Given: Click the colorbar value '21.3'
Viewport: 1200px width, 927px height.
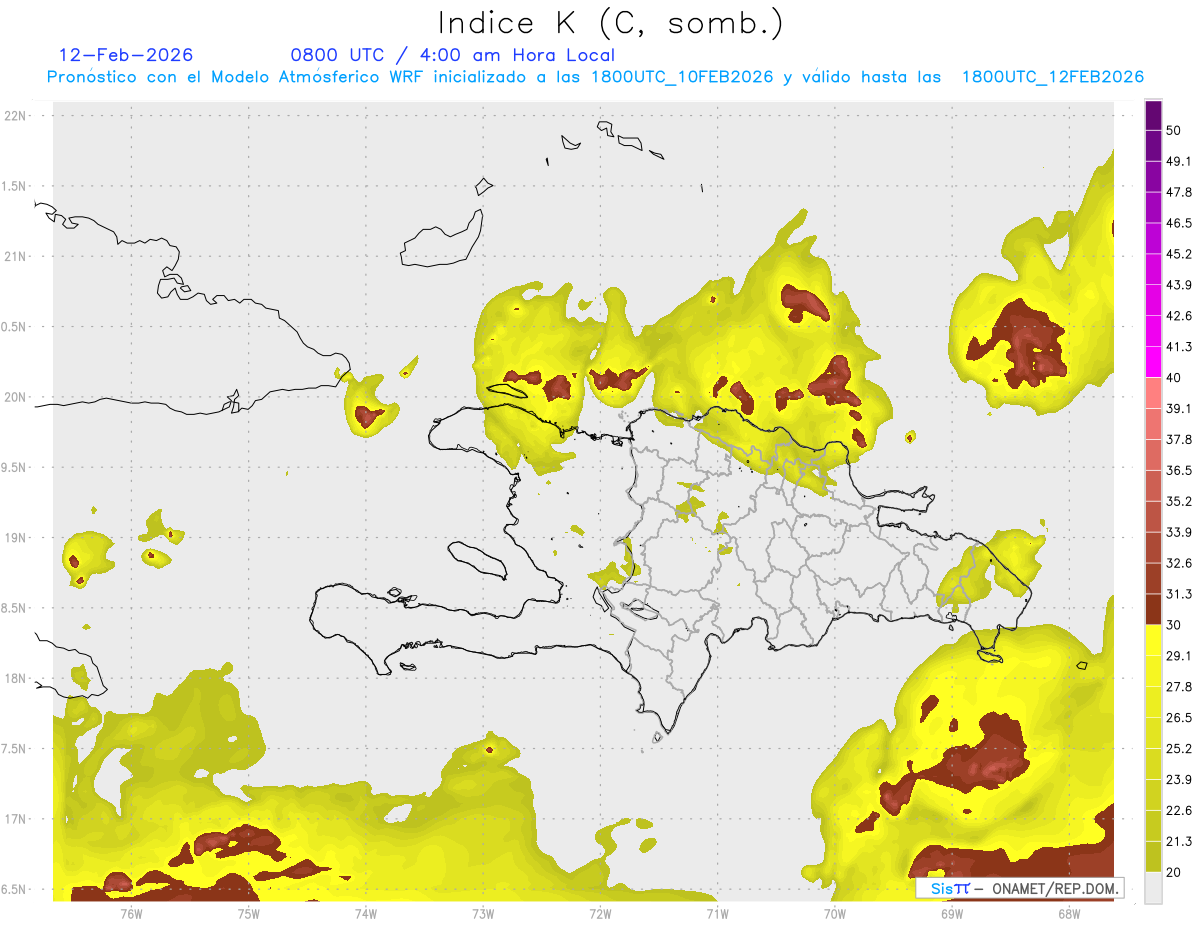Looking at the screenshot, I should (1179, 842).
